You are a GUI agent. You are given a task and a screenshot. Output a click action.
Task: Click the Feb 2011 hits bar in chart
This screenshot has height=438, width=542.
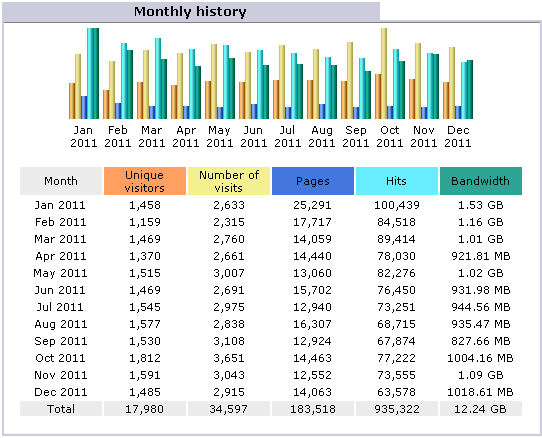point(124,81)
